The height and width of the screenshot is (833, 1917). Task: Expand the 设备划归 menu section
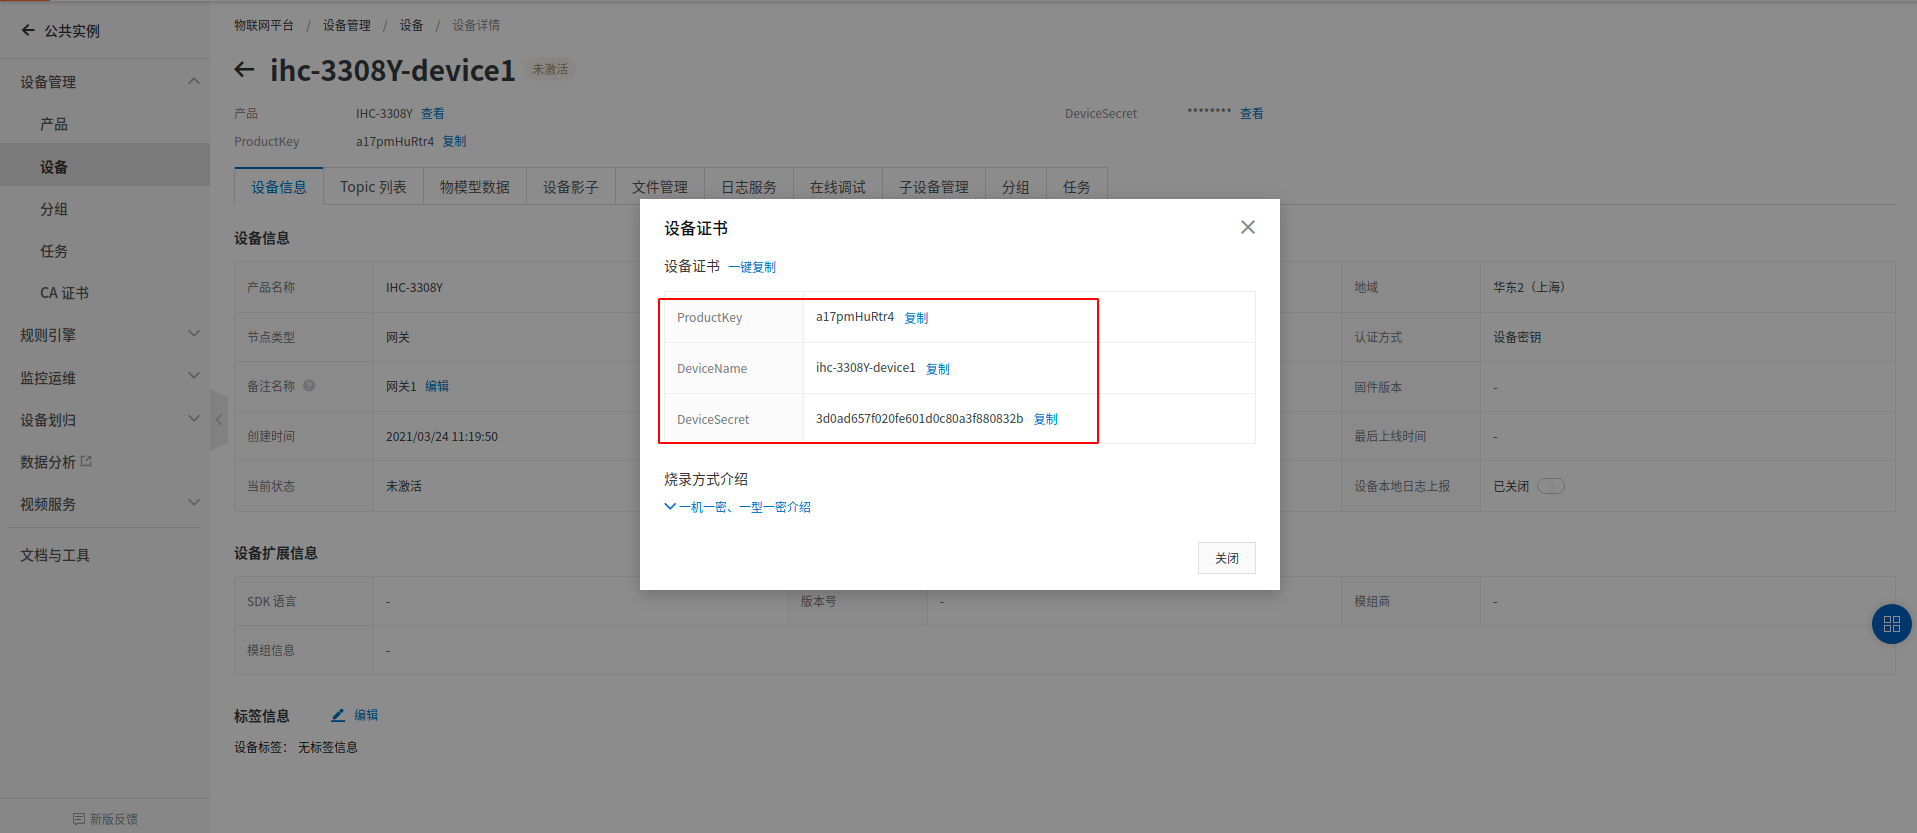tap(194, 419)
